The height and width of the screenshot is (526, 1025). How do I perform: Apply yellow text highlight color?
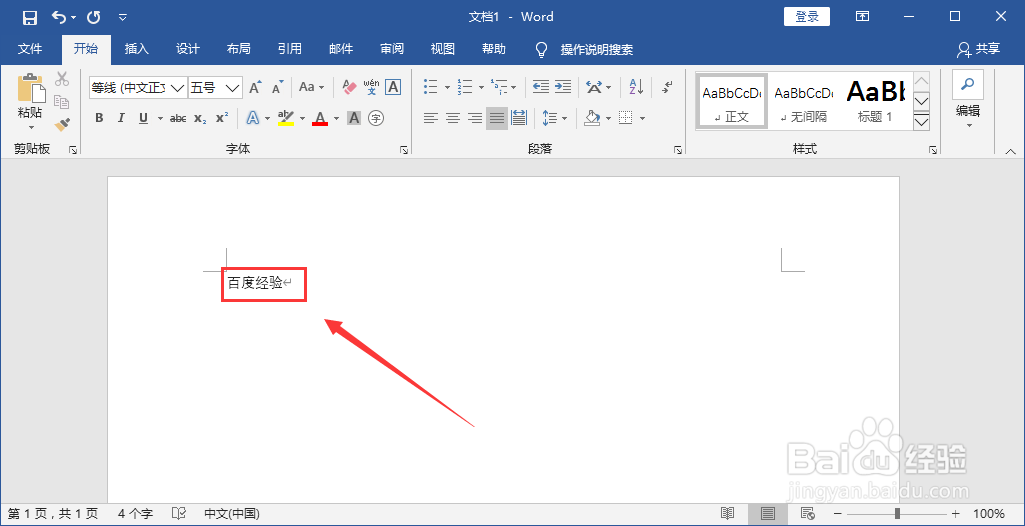click(x=286, y=118)
